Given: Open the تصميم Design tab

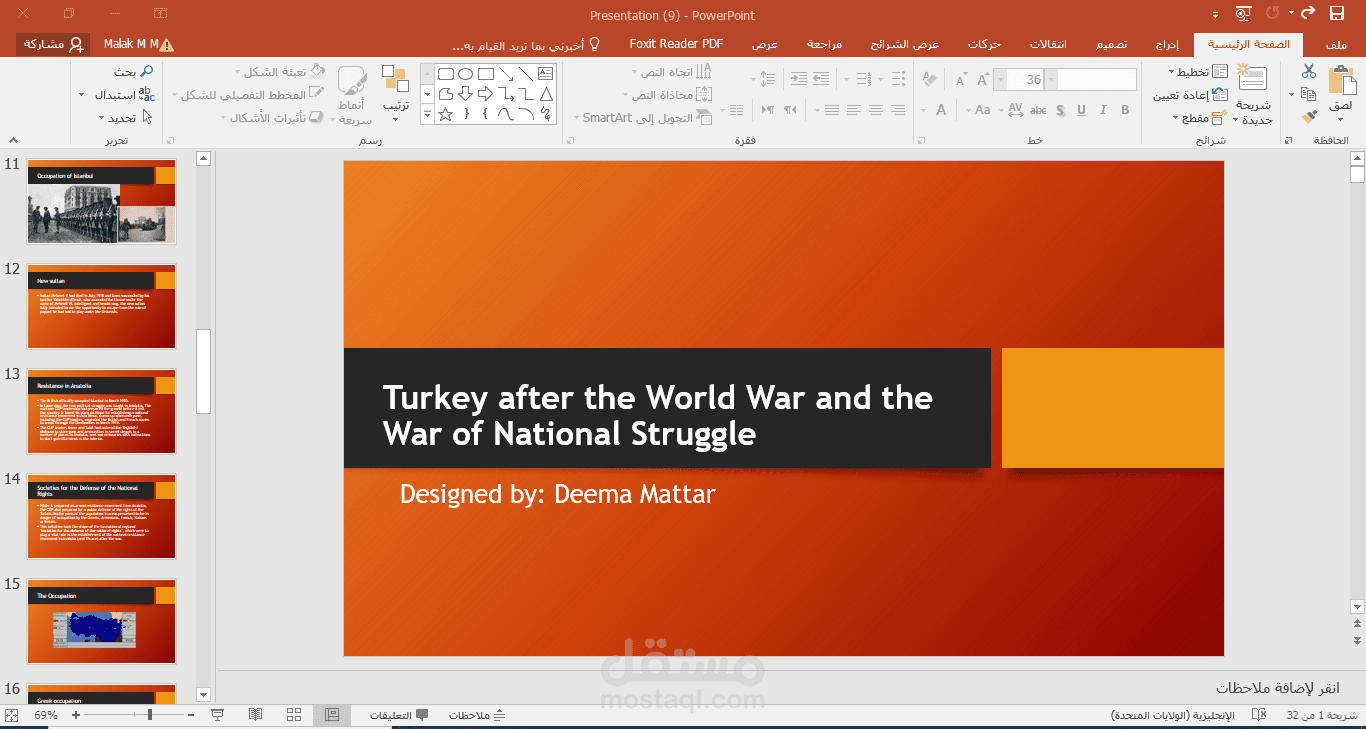Looking at the screenshot, I should [x=1111, y=44].
